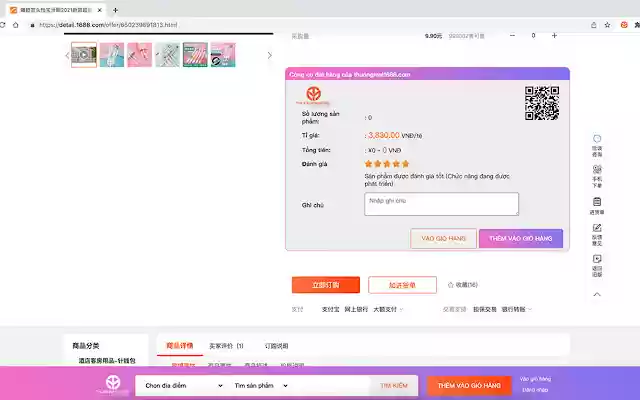This screenshot has height=400, width=640.
Task: Click the exchange rate value 3,830.00
Action: pyautogui.click(x=384, y=135)
